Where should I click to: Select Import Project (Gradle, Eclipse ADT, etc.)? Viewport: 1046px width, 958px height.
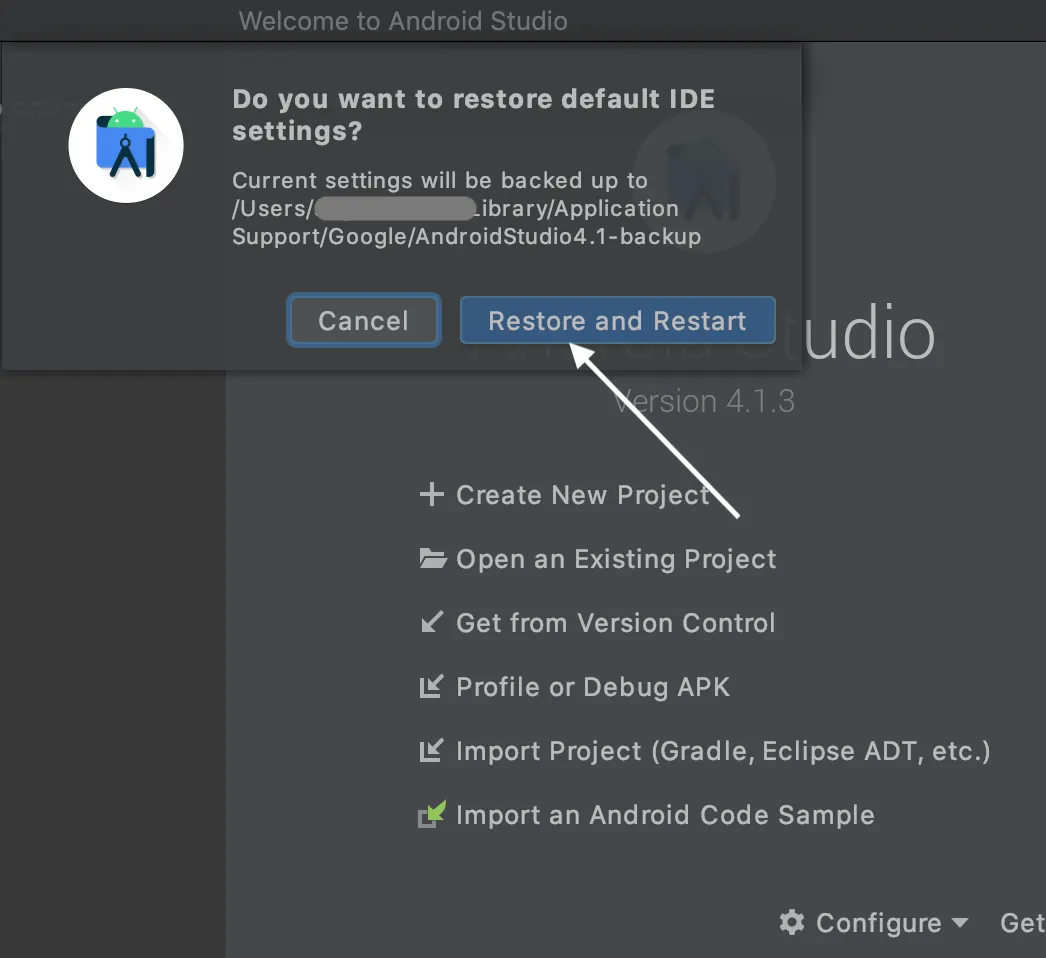723,751
